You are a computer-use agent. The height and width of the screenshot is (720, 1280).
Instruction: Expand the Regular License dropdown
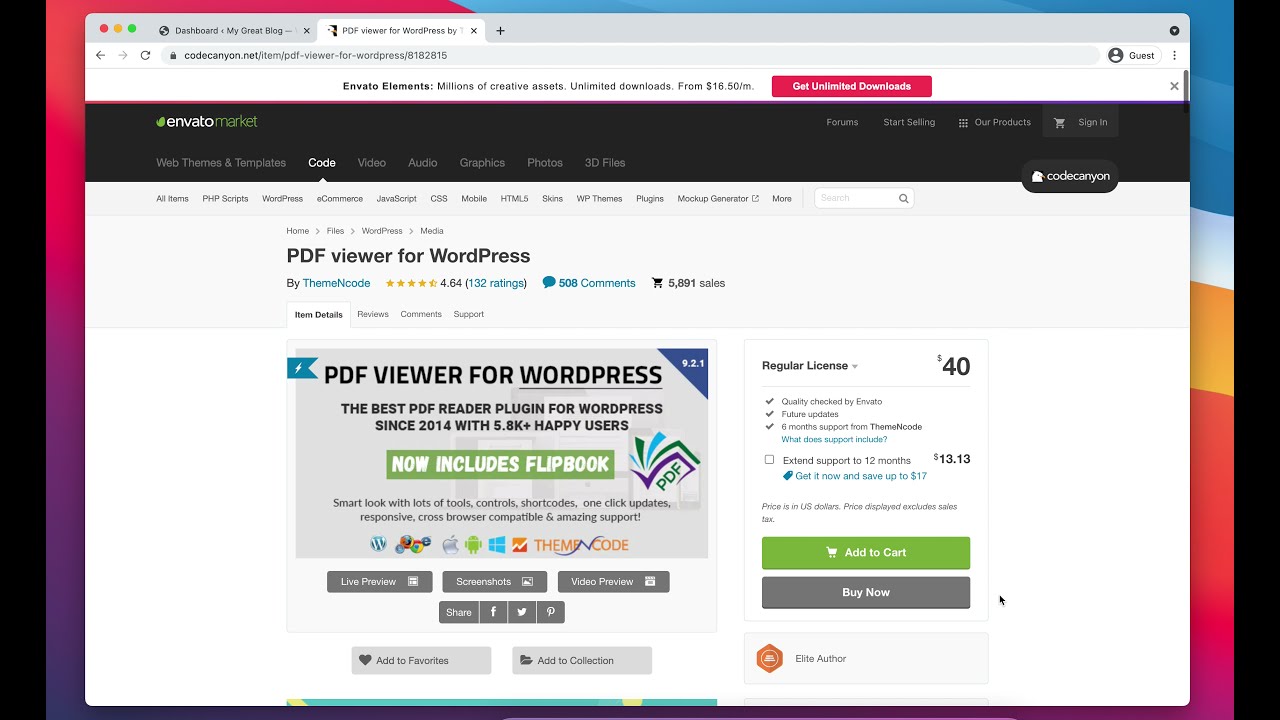click(810, 366)
